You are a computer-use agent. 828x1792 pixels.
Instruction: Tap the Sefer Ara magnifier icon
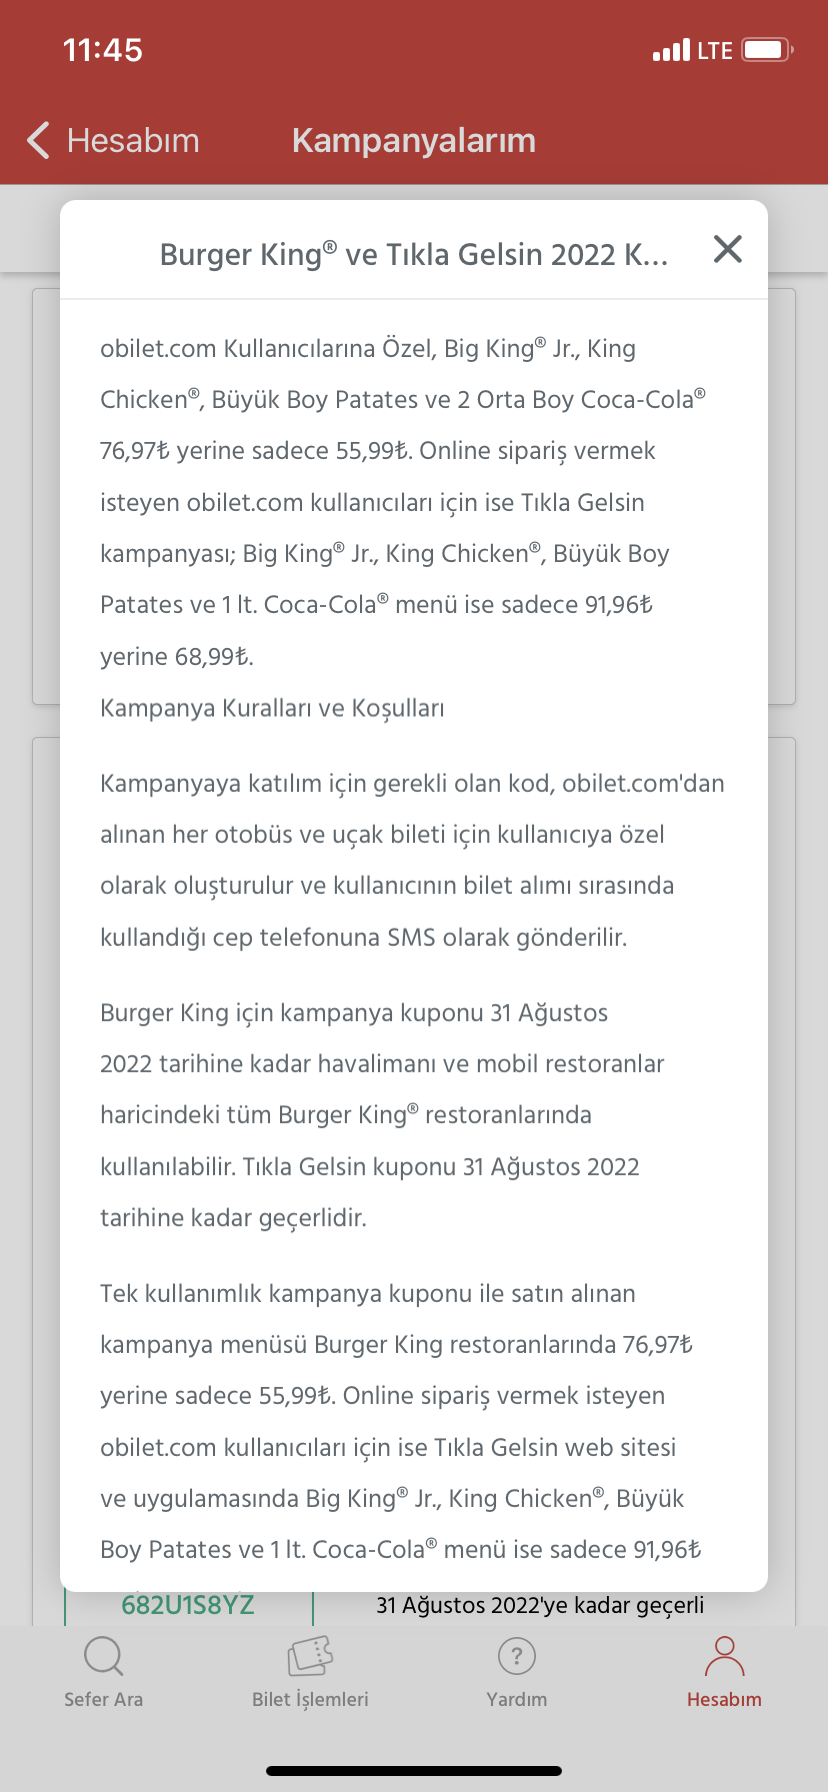pos(104,1656)
